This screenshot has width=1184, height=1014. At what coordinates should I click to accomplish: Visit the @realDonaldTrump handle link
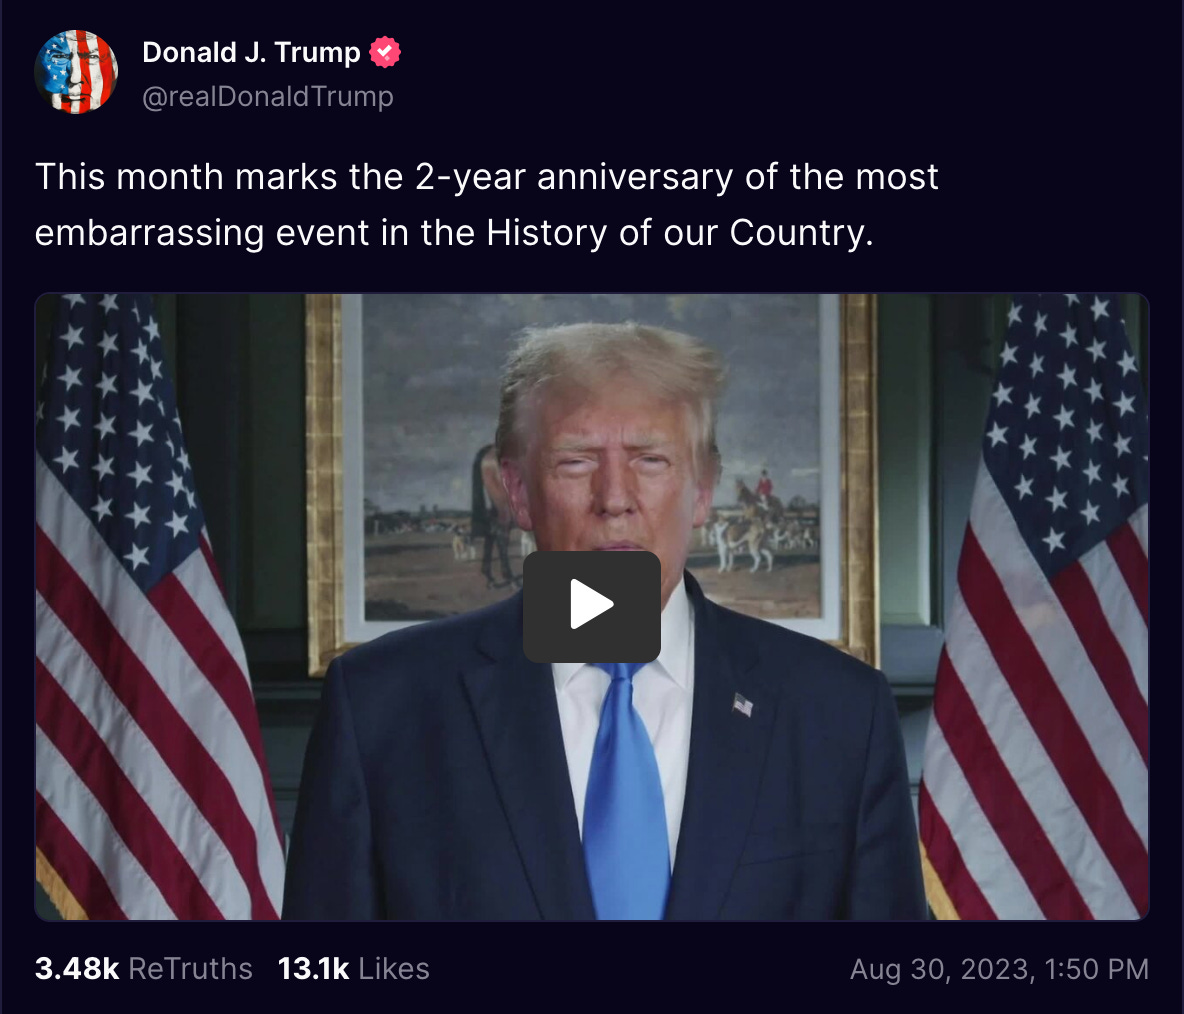[x=267, y=97]
